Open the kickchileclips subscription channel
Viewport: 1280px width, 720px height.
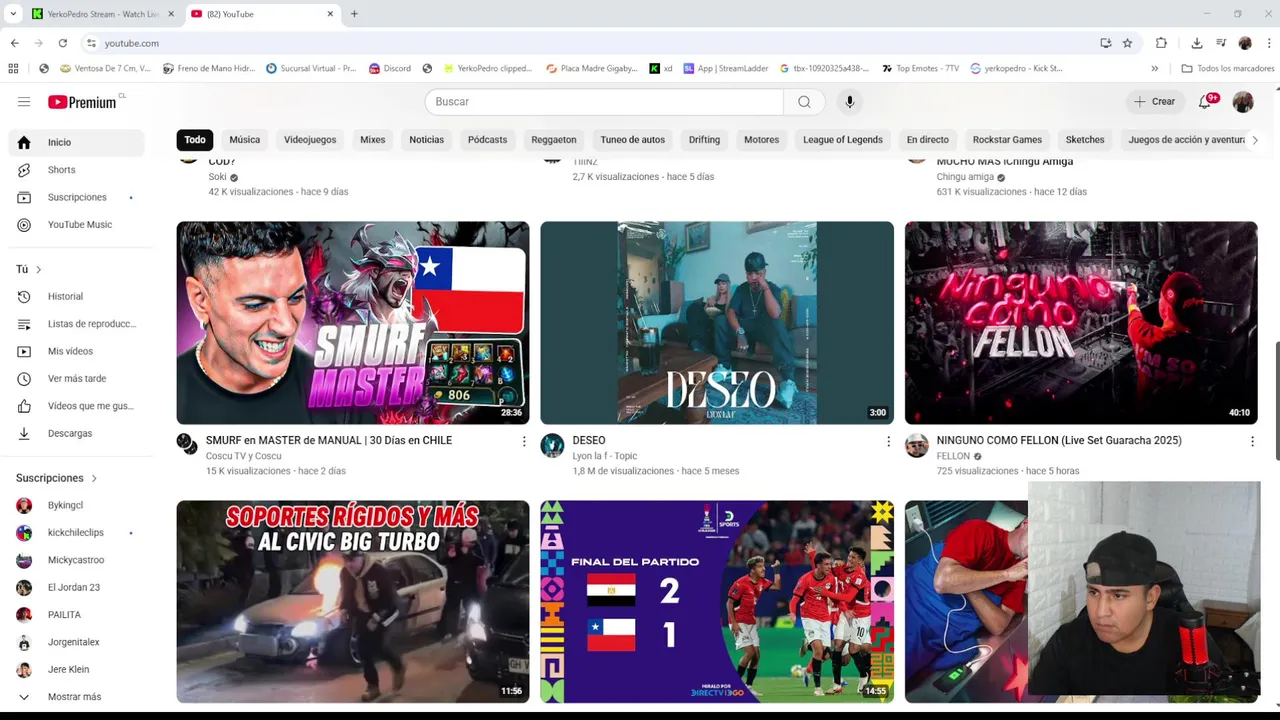click(76, 533)
